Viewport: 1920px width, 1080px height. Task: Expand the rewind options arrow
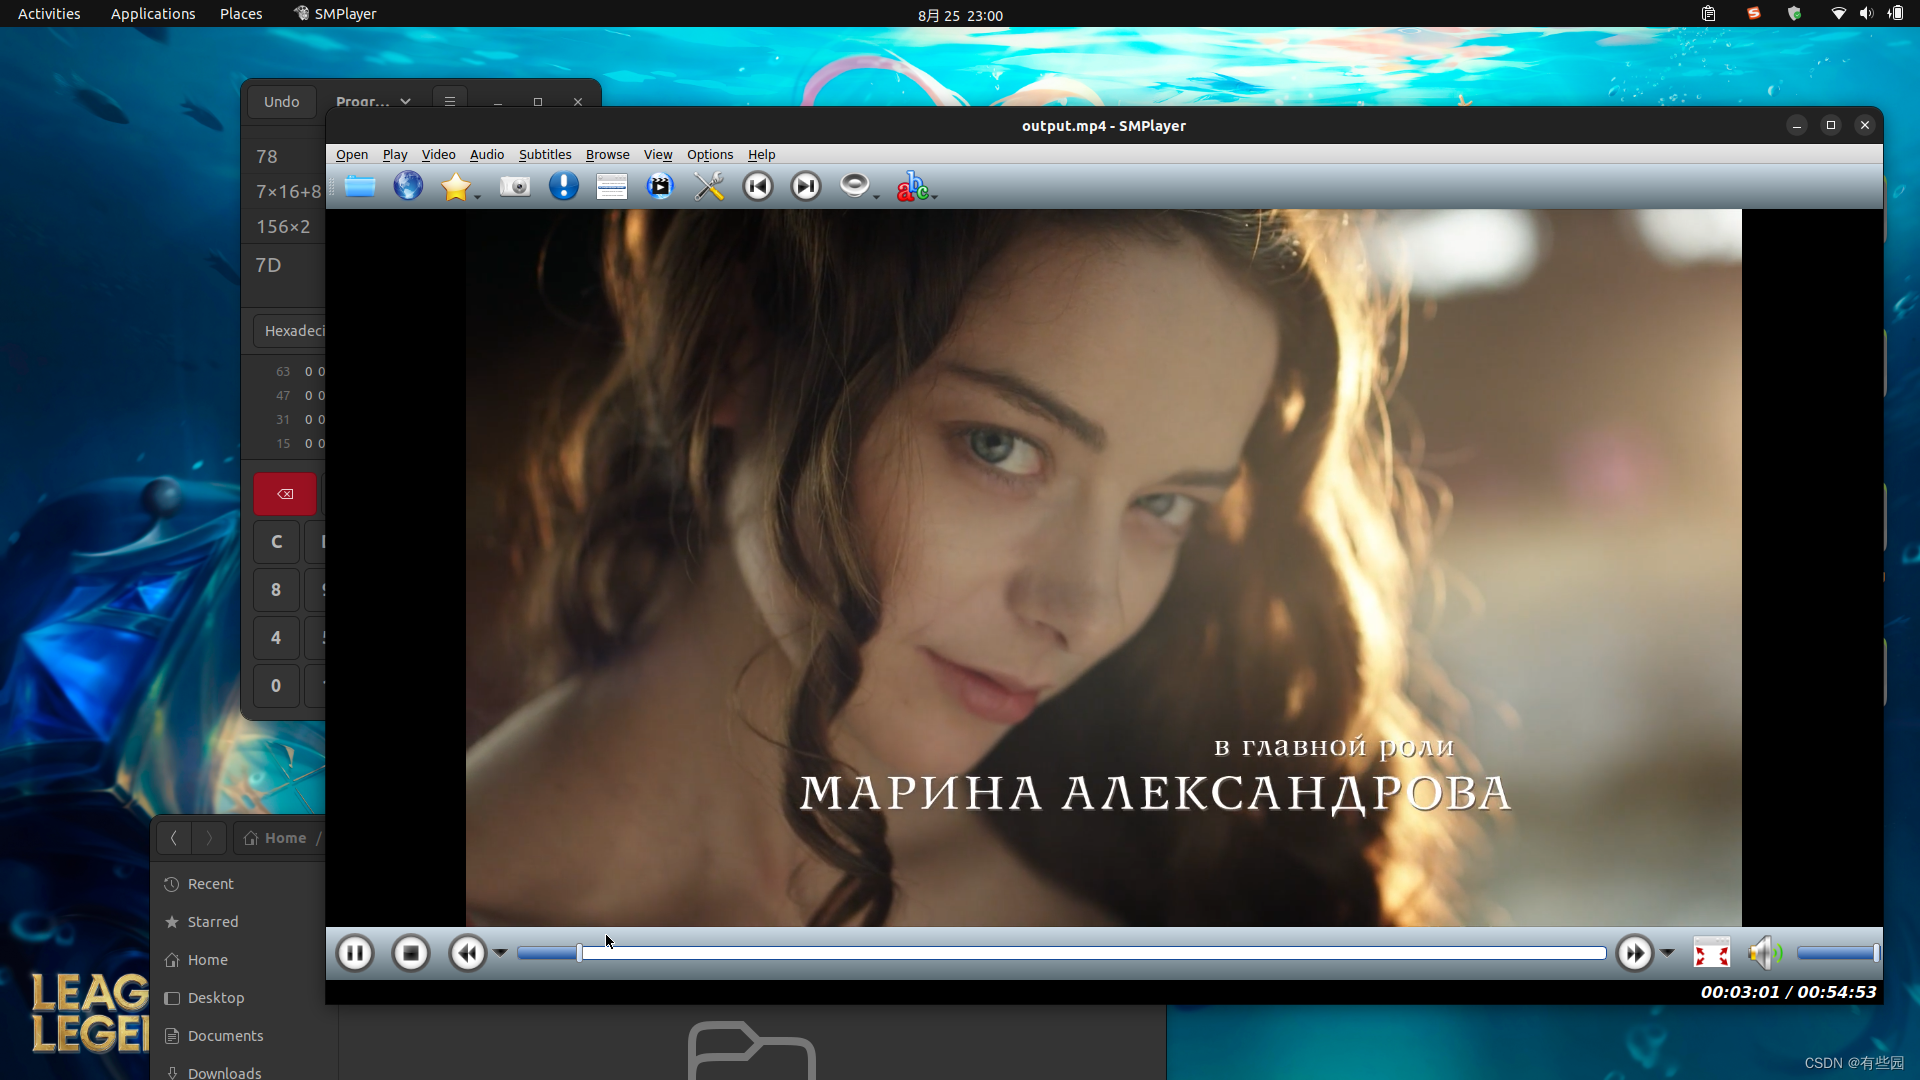500,953
